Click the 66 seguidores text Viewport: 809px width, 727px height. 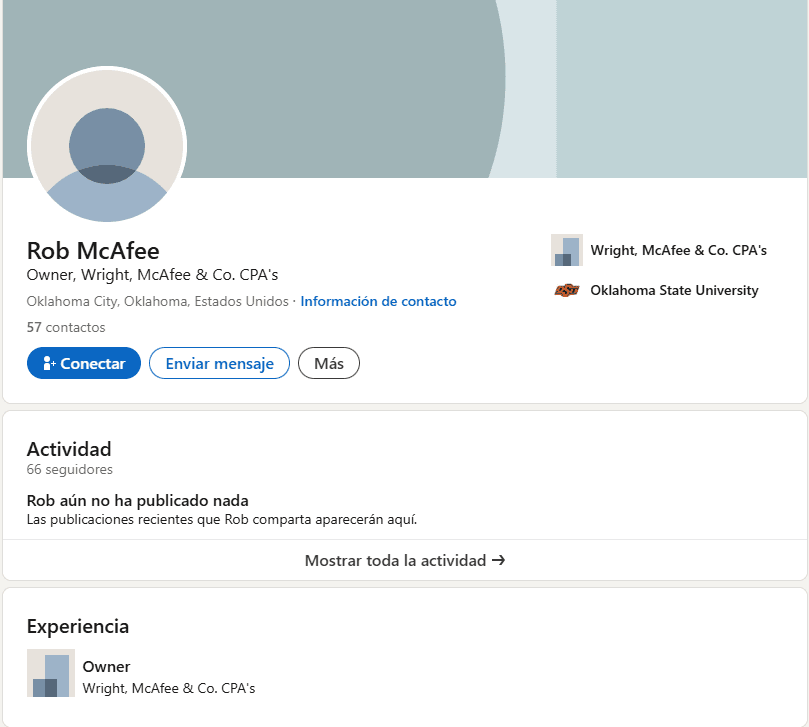(70, 469)
